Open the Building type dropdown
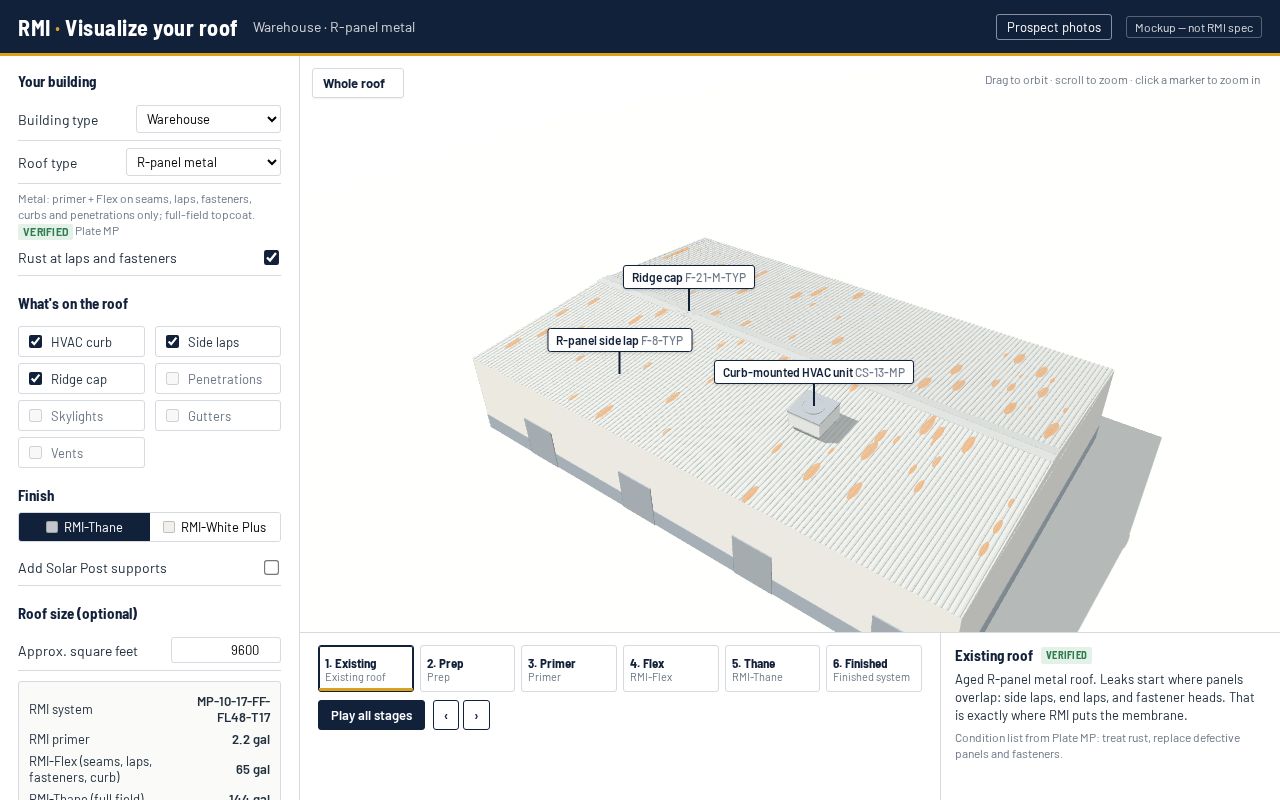The height and width of the screenshot is (800, 1280). click(x=208, y=119)
